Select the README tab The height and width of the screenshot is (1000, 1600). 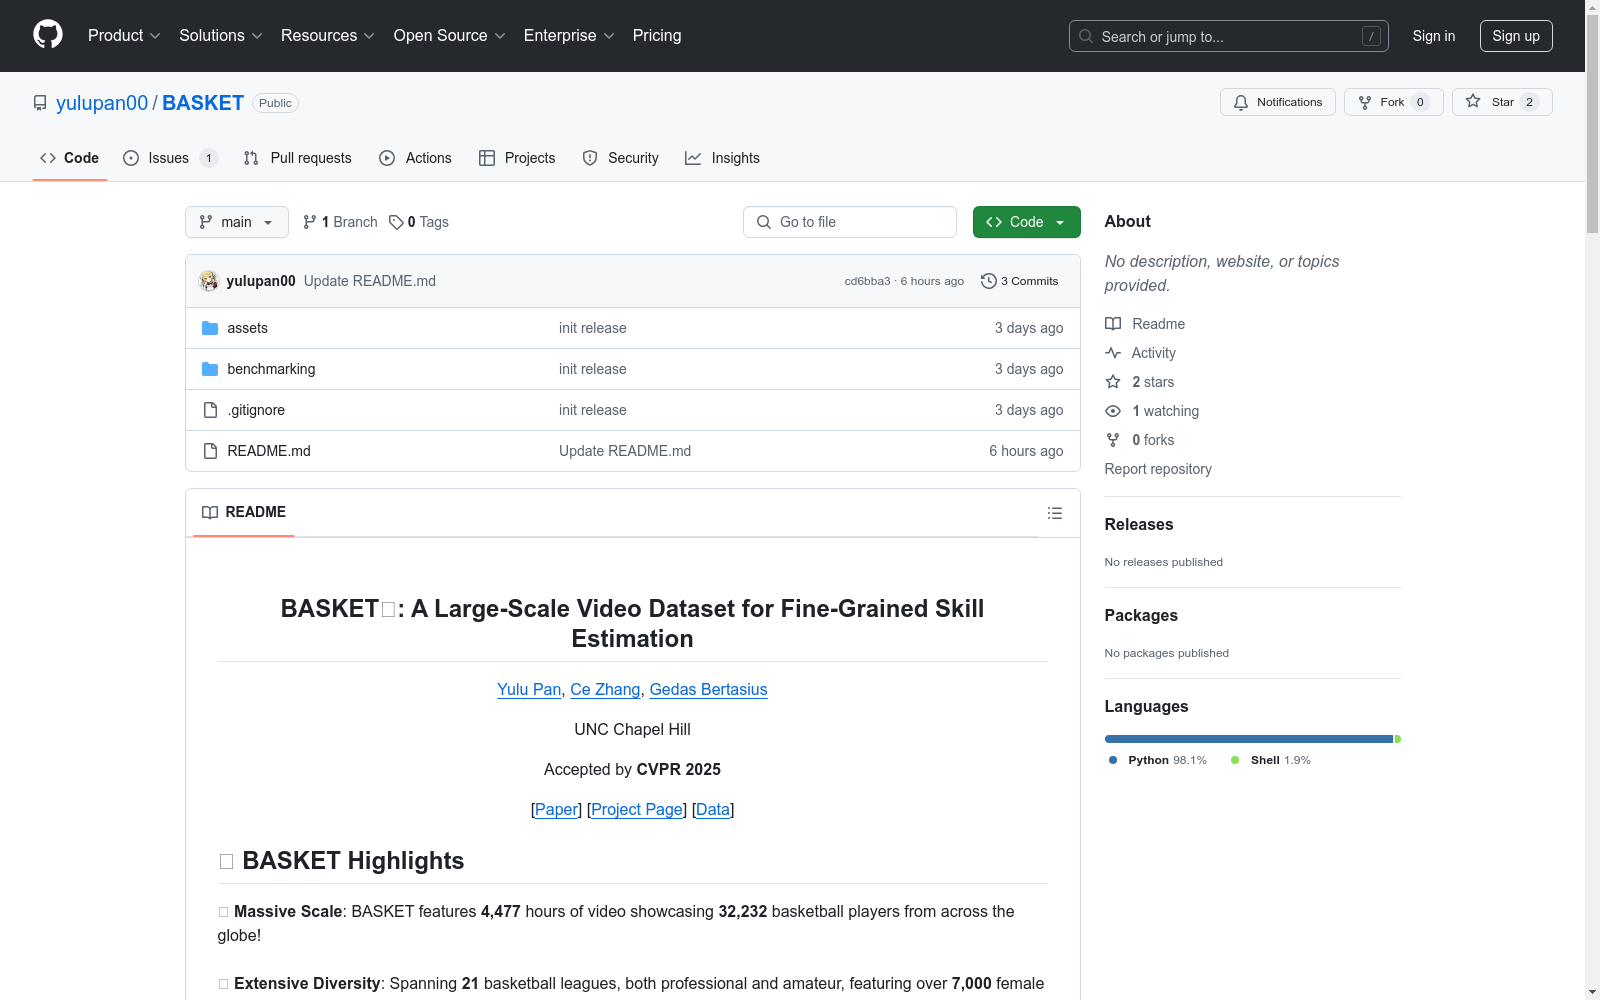click(x=244, y=512)
